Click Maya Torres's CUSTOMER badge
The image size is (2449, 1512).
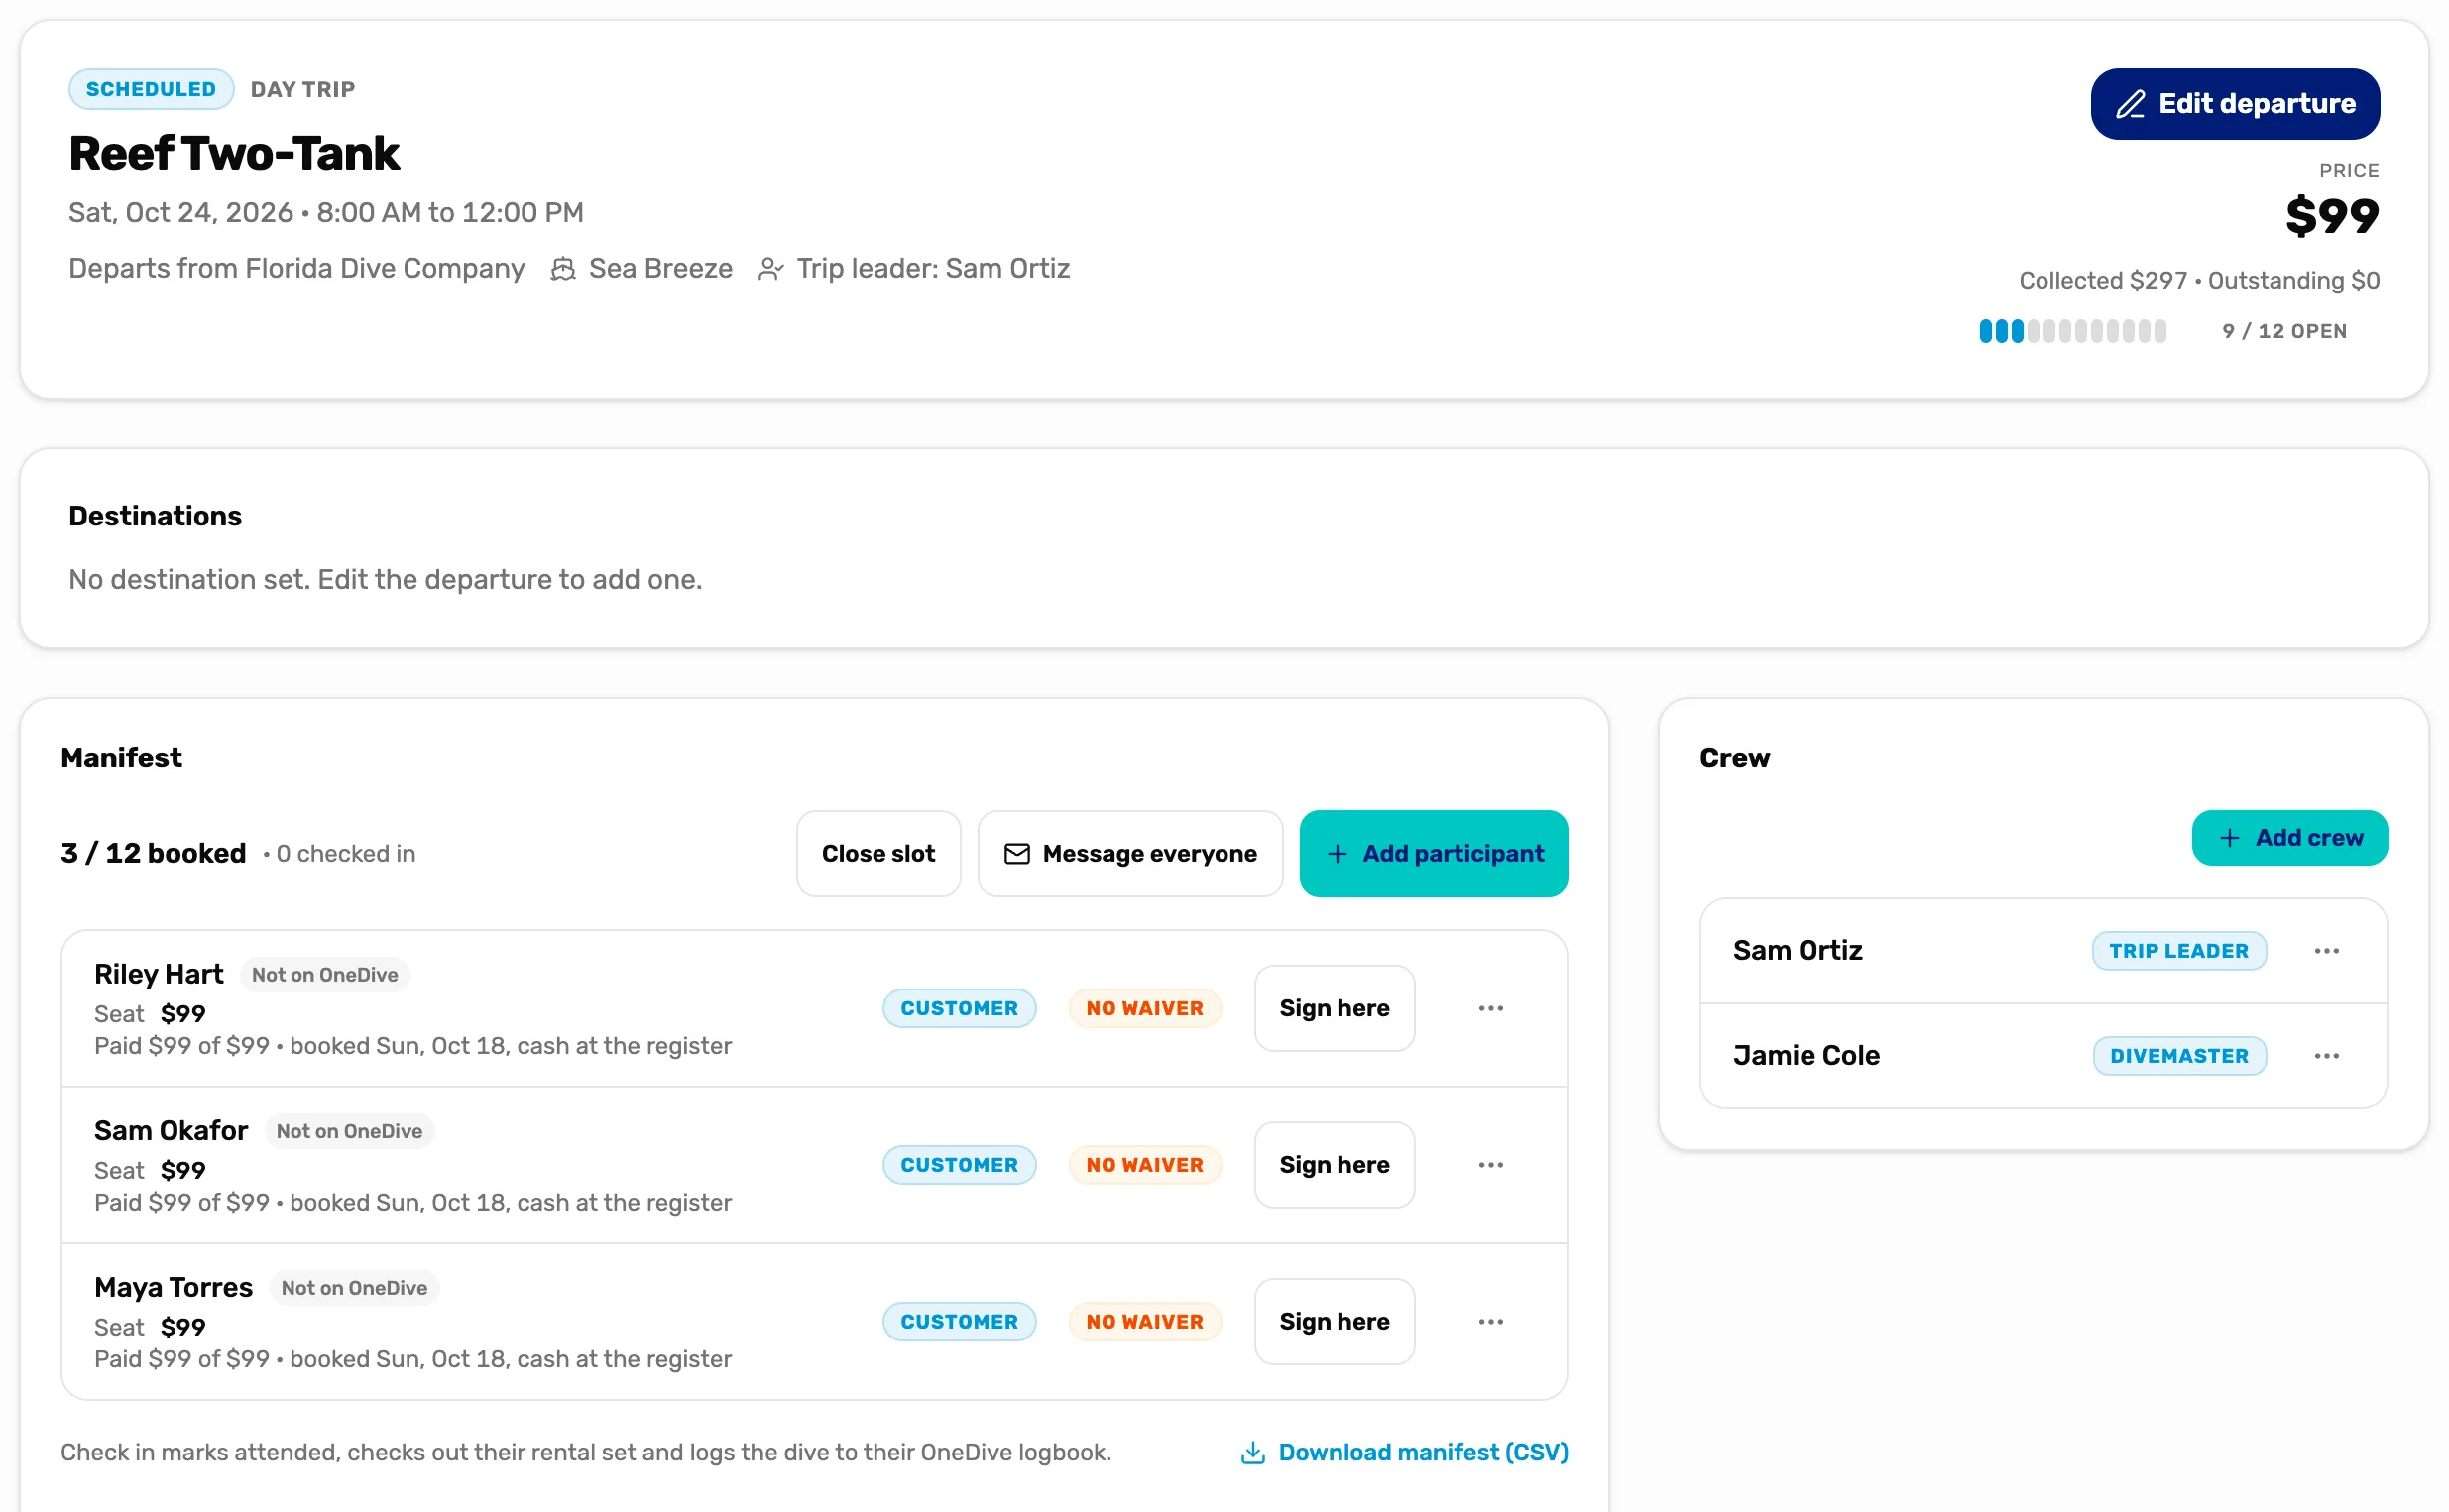click(x=959, y=1322)
